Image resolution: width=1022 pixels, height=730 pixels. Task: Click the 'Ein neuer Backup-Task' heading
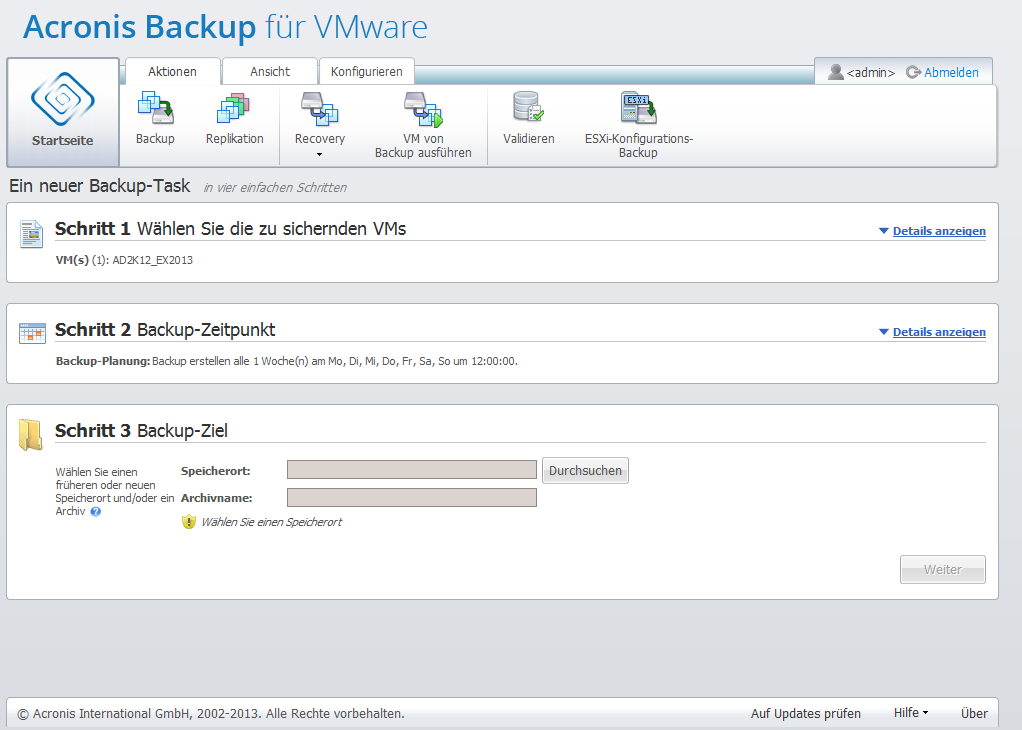[x=100, y=186]
